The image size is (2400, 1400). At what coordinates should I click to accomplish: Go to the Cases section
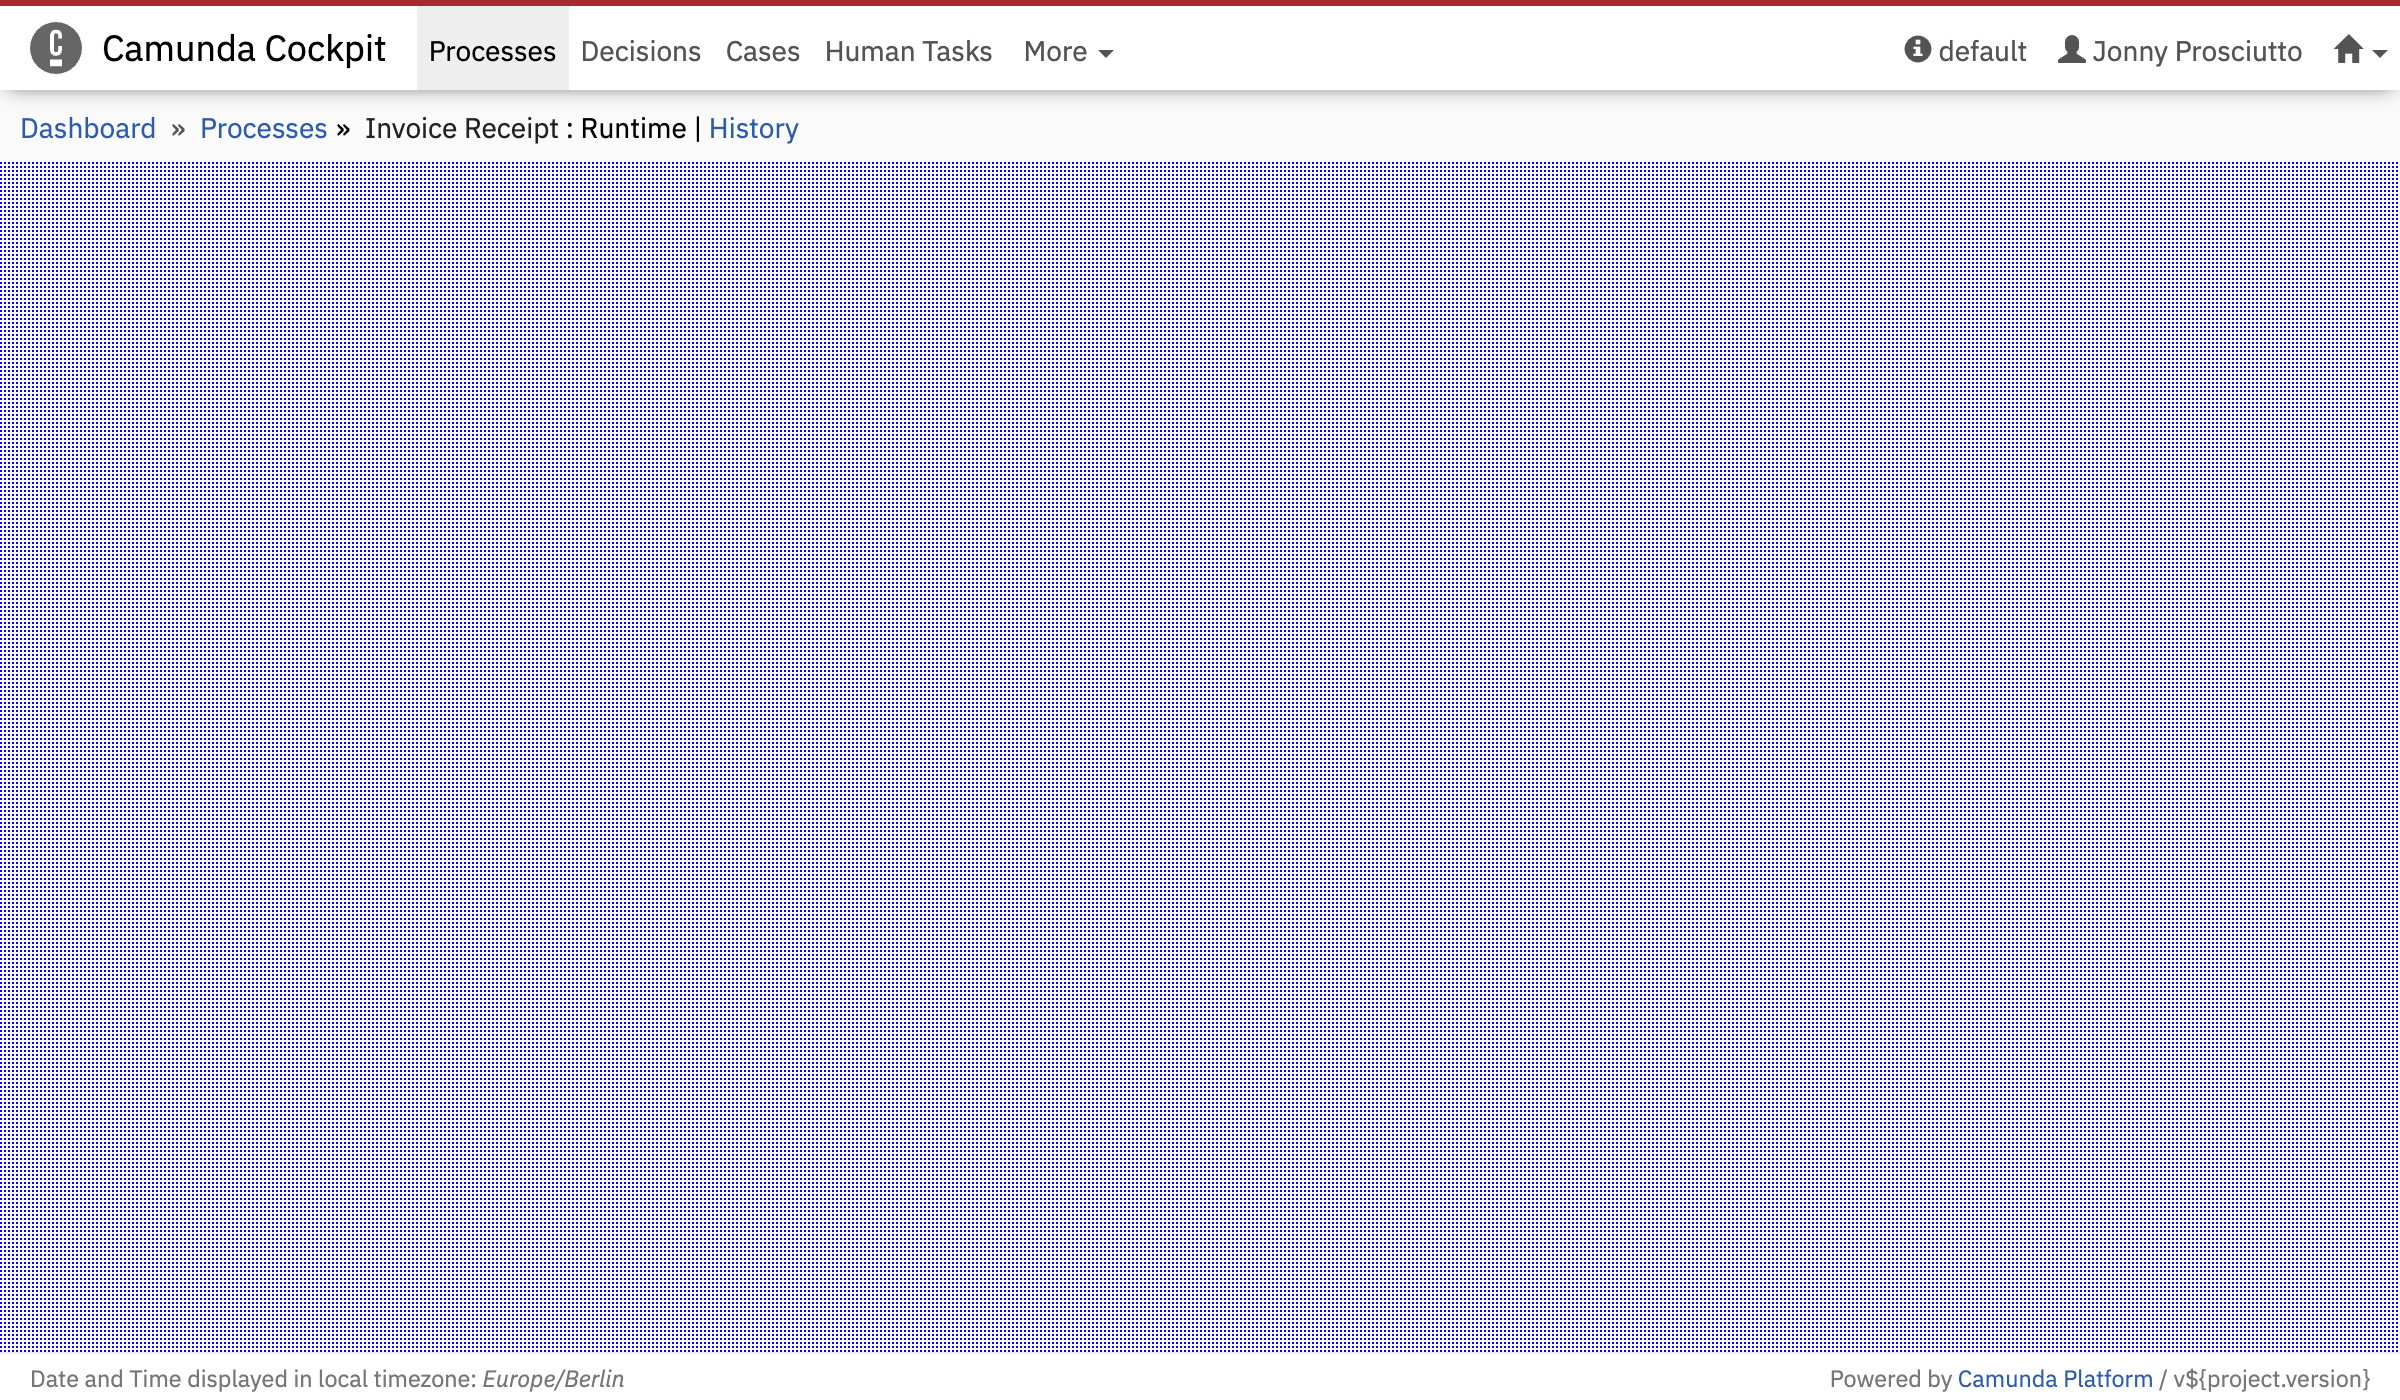(x=762, y=51)
